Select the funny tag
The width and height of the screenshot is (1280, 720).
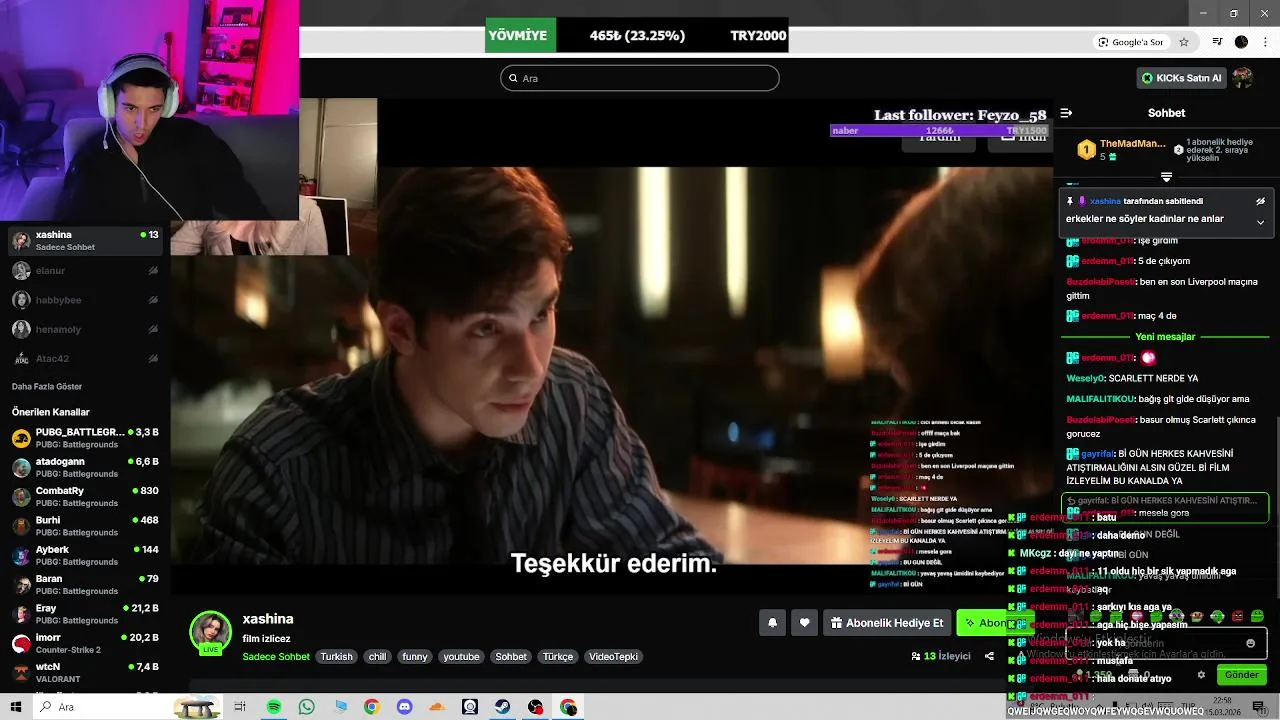[x=415, y=657]
